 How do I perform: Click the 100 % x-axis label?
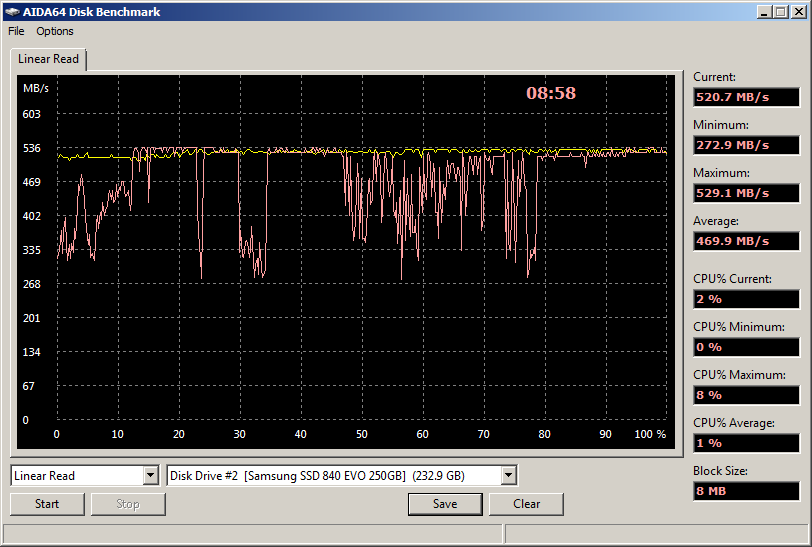point(650,434)
